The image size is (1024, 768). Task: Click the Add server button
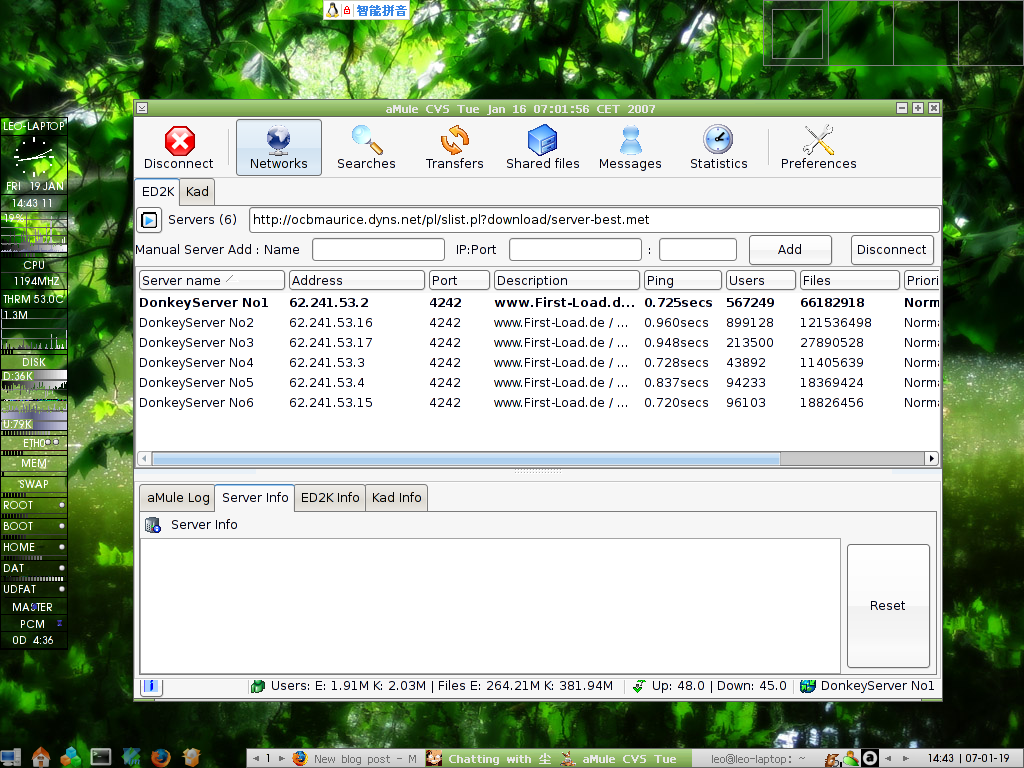pyautogui.click(x=790, y=249)
